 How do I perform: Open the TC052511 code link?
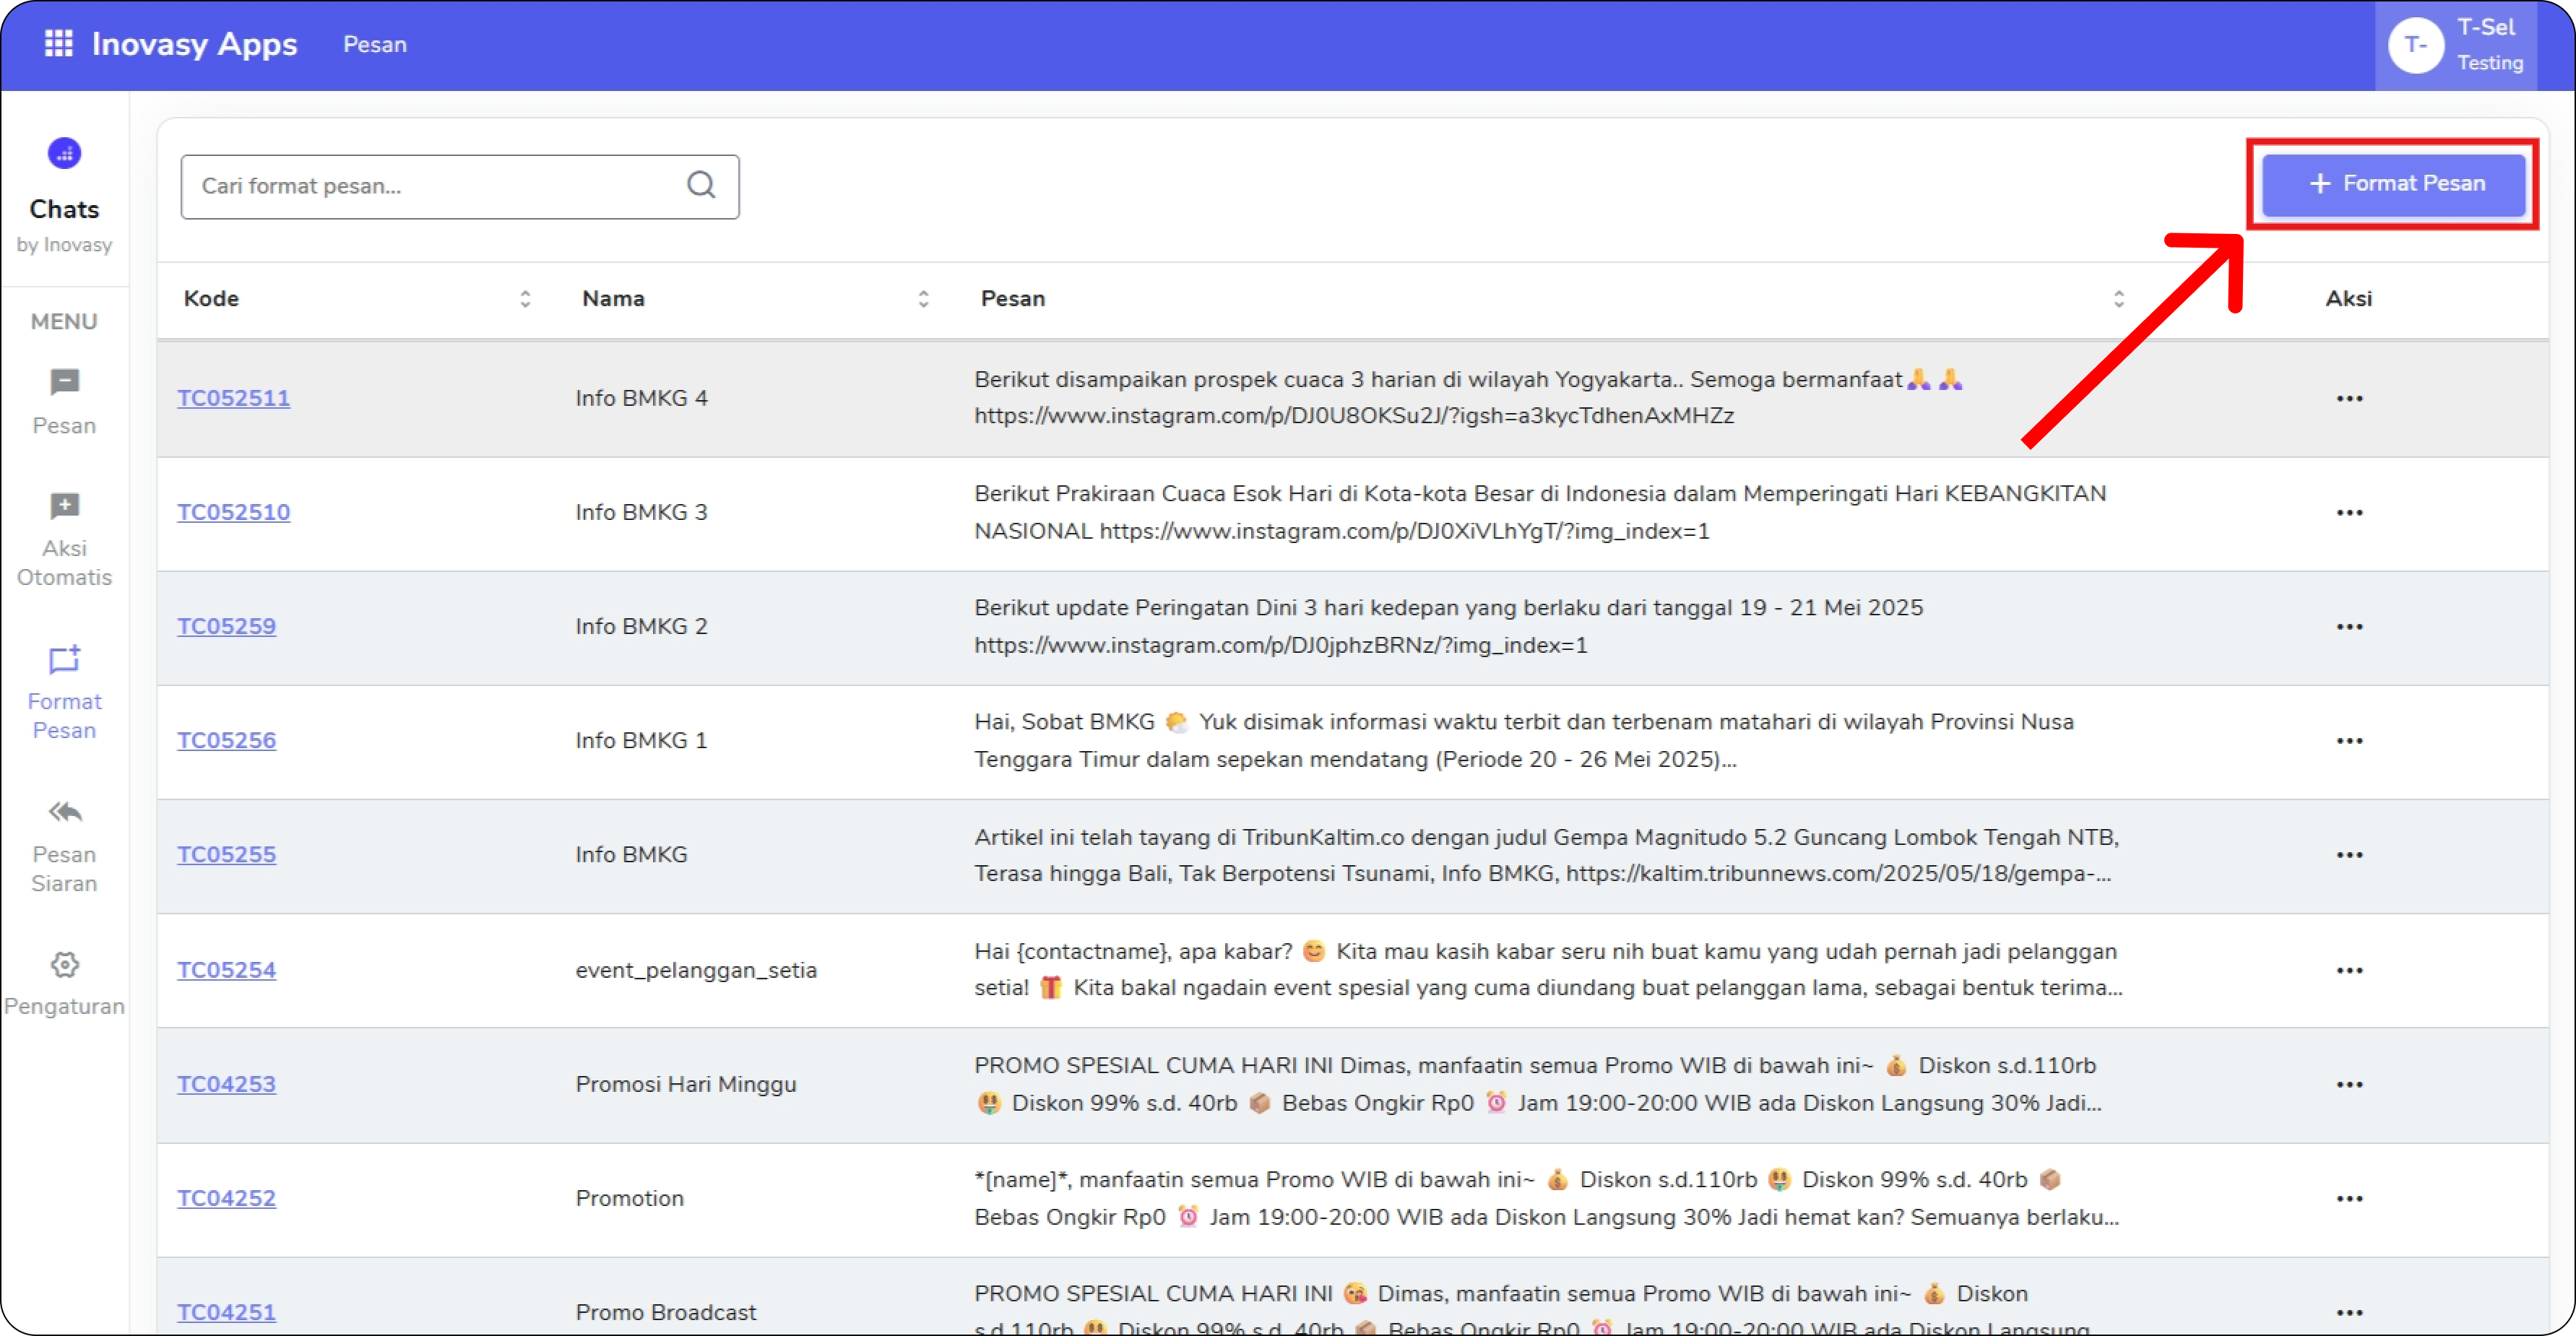[234, 398]
